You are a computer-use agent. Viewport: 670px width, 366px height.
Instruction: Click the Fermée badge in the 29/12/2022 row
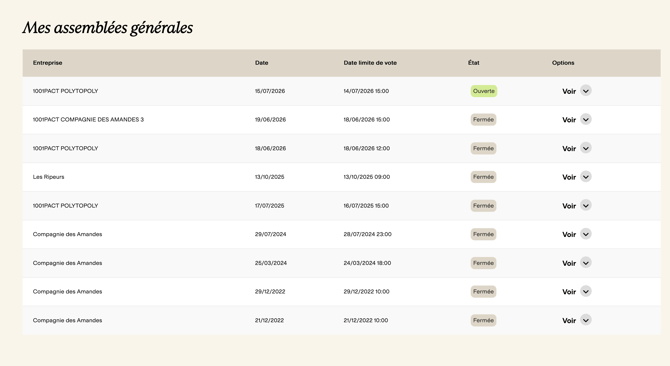point(483,292)
